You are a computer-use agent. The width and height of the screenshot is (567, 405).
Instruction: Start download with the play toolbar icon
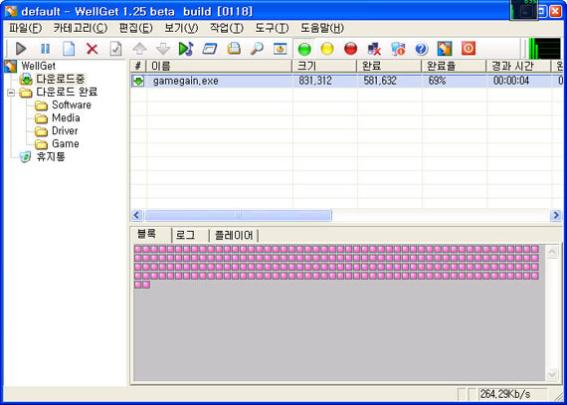[21, 49]
